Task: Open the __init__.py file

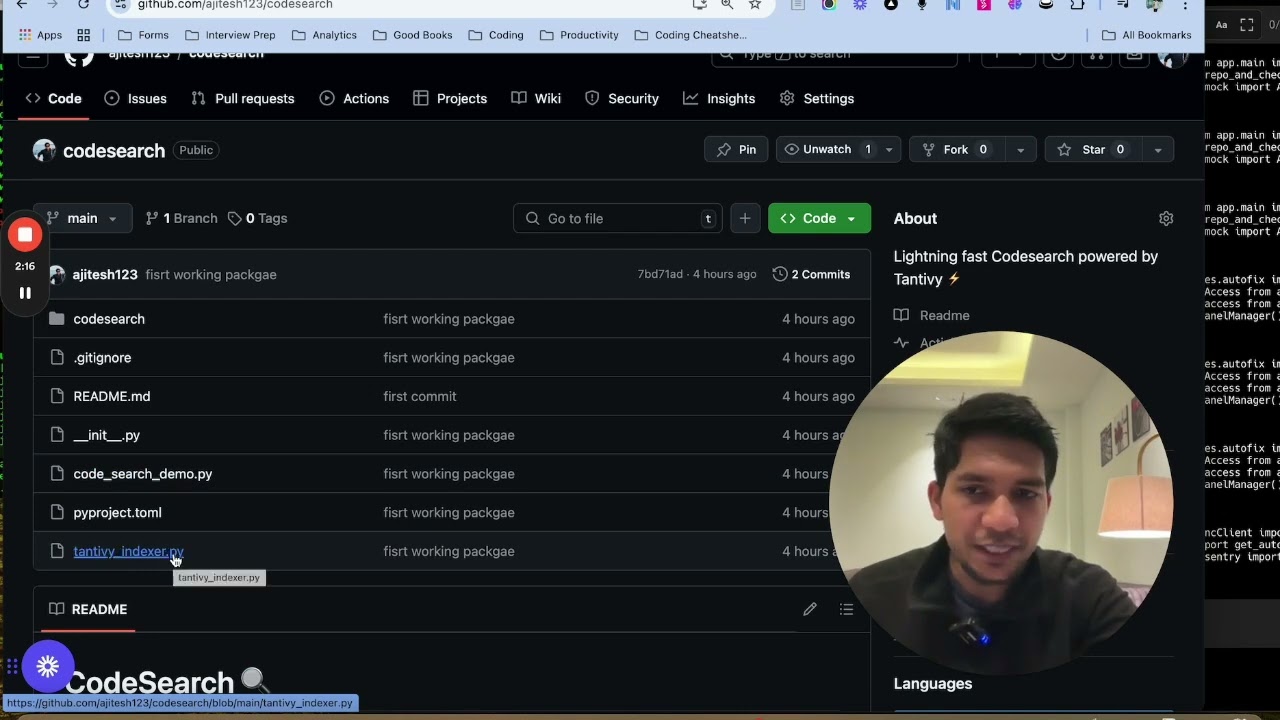Action: click(x=106, y=435)
